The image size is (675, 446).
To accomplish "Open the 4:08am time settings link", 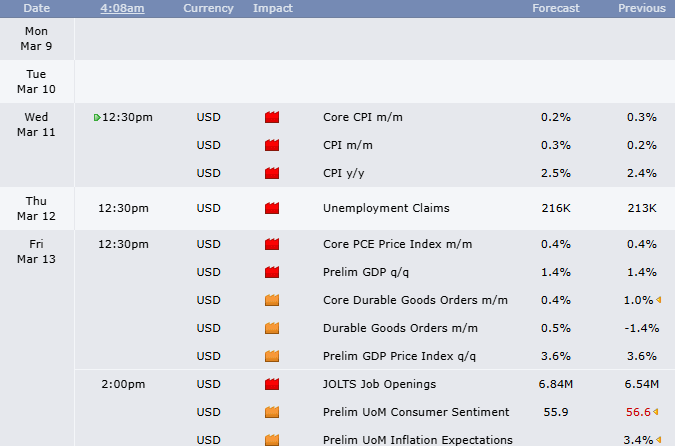I will (x=122, y=8).
